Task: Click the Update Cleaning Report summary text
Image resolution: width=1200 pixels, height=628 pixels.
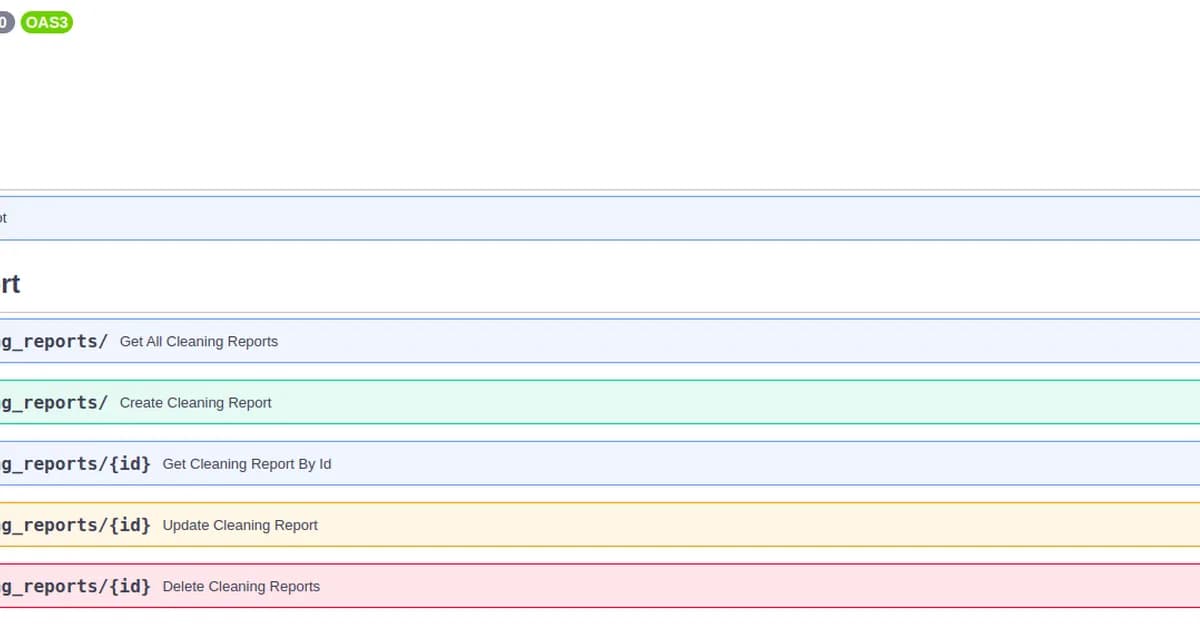Action: tap(240, 524)
